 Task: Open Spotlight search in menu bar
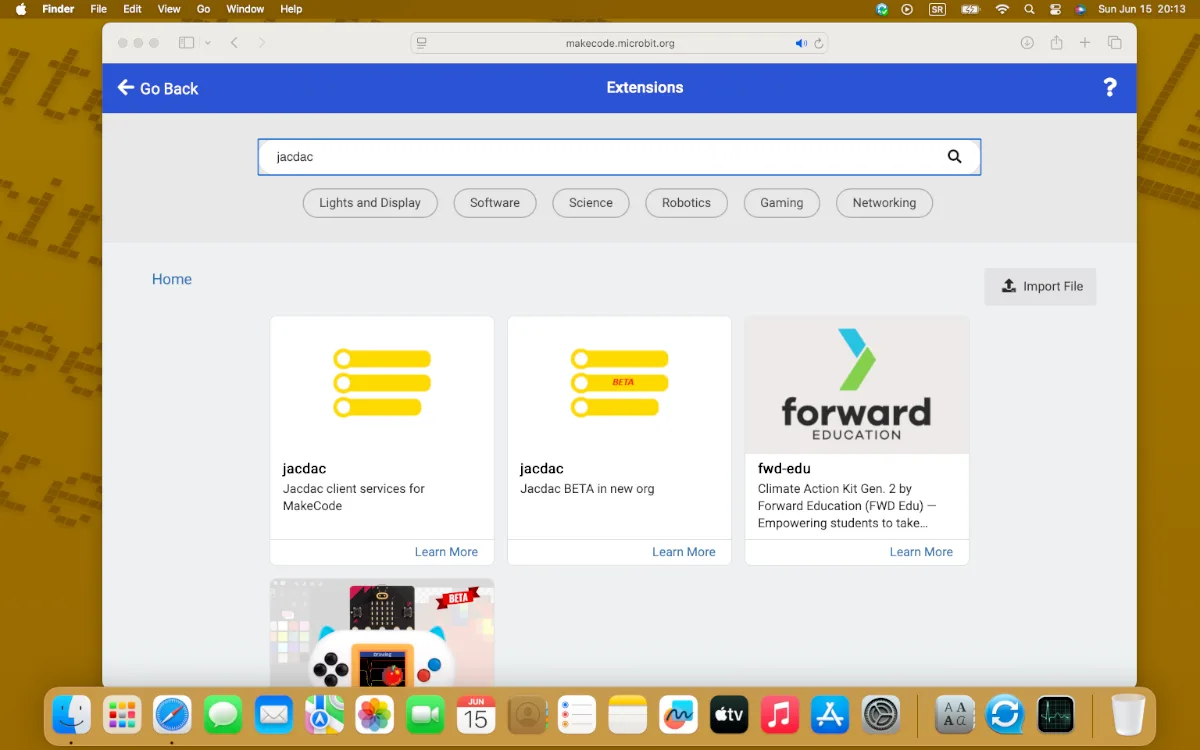point(1029,9)
